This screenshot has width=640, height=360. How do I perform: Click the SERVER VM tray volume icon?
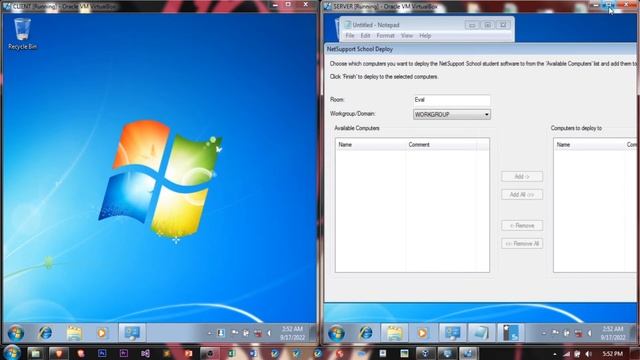pyautogui.click(x=589, y=333)
